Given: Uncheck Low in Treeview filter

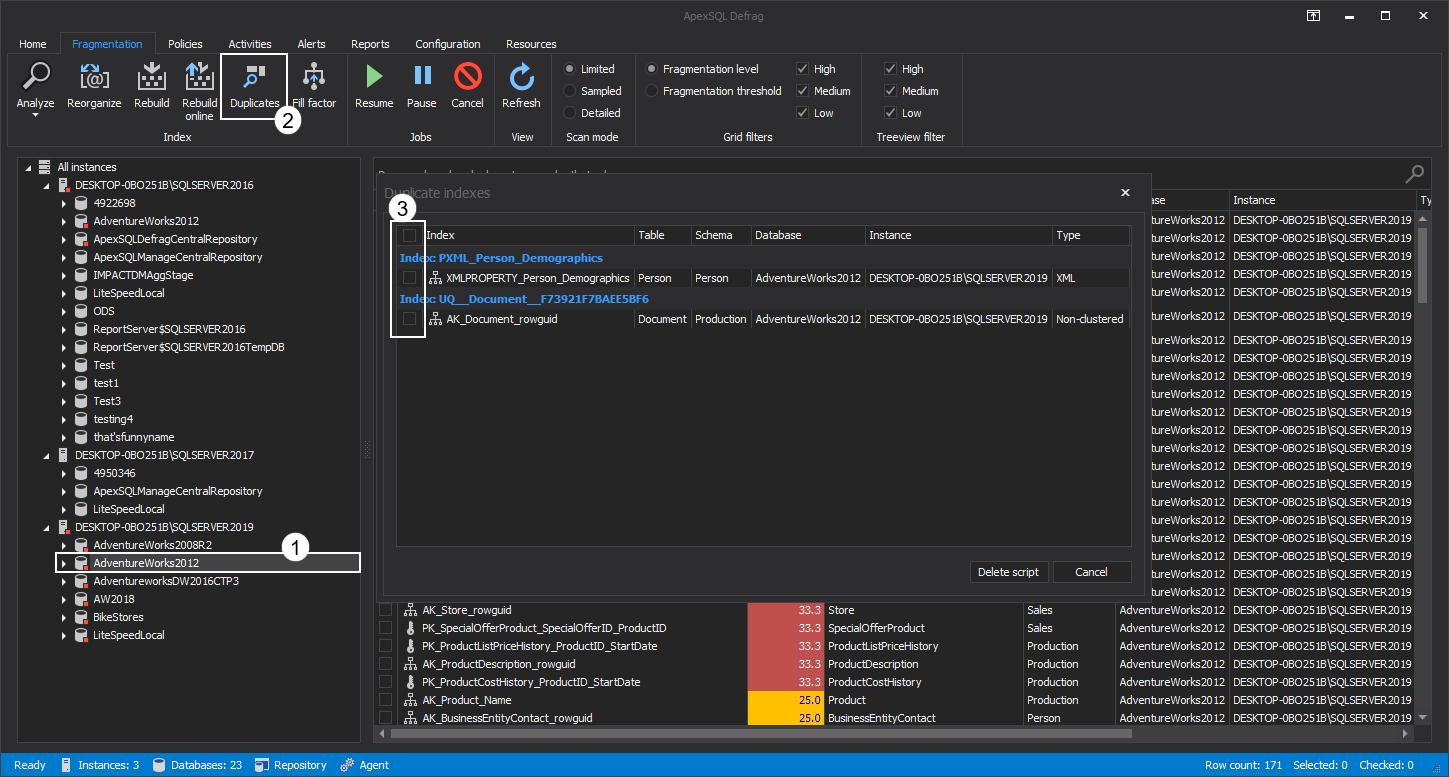Looking at the screenshot, I should point(890,113).
